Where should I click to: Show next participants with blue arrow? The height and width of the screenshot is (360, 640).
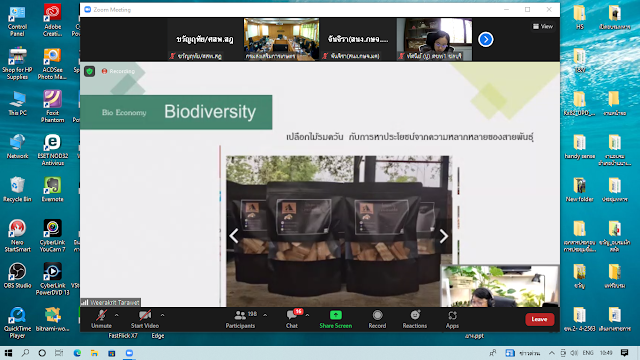[x=486, y=40]
